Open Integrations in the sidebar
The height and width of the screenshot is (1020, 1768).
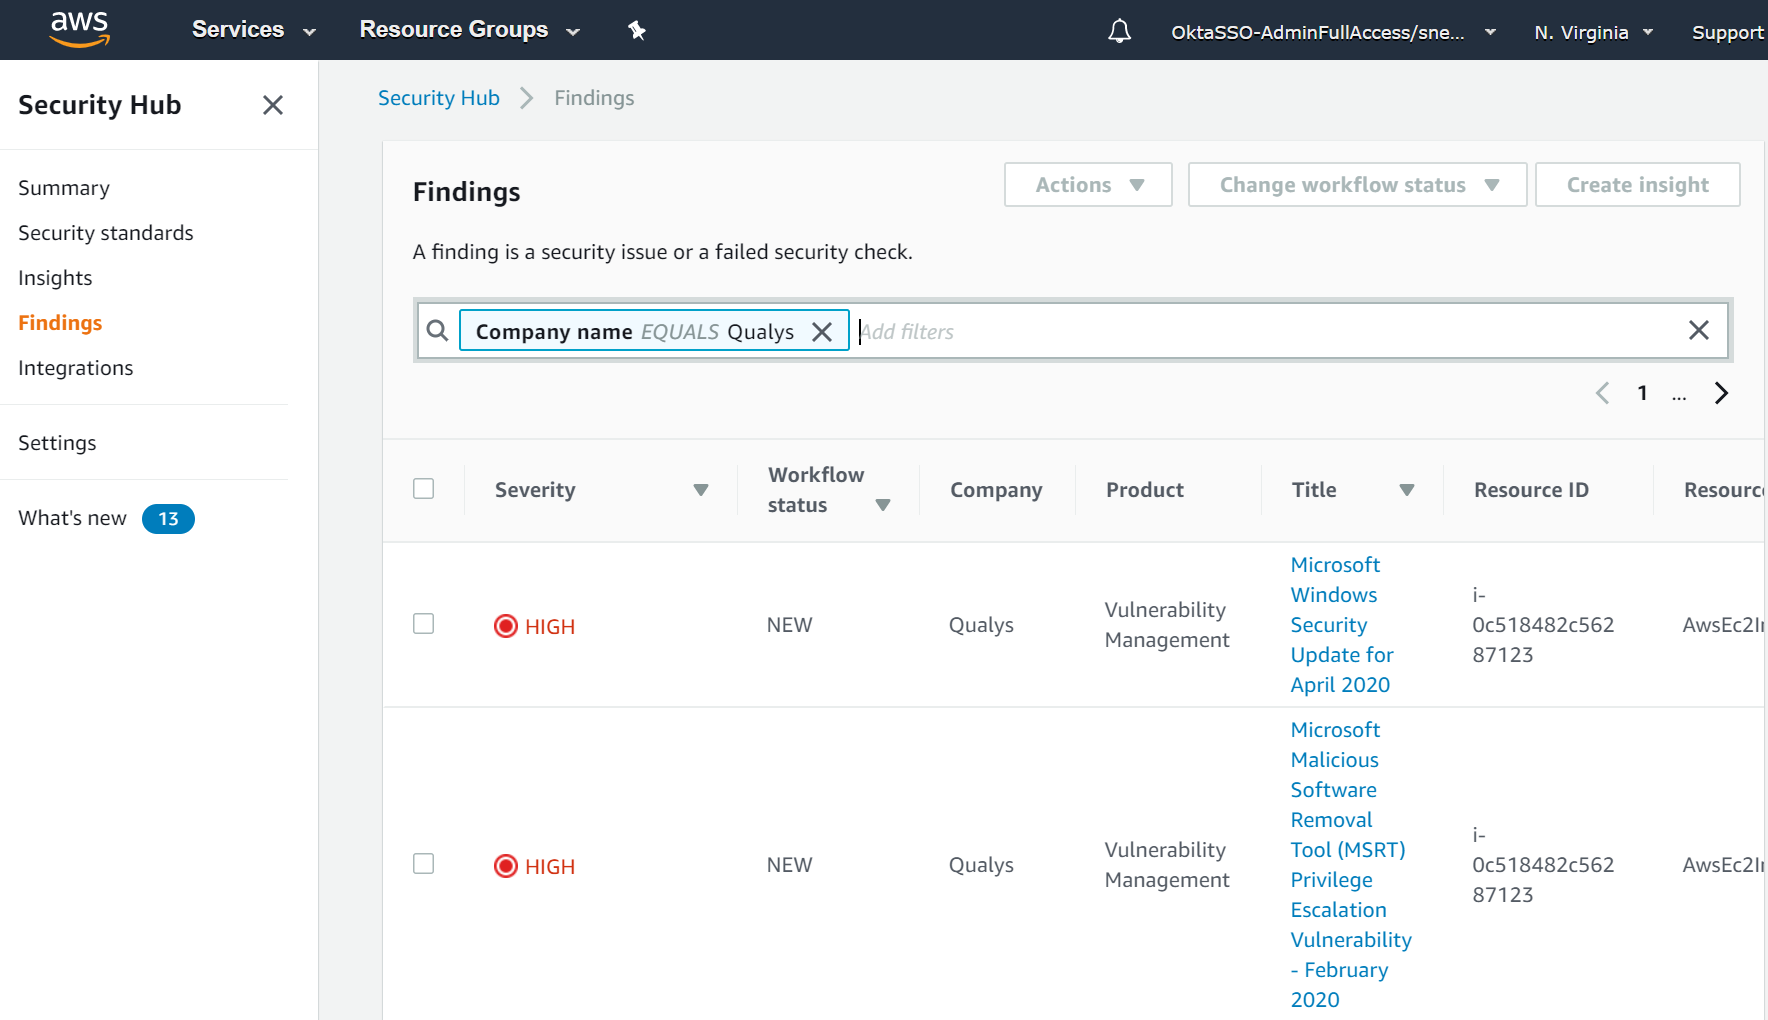tap(76, 368)
